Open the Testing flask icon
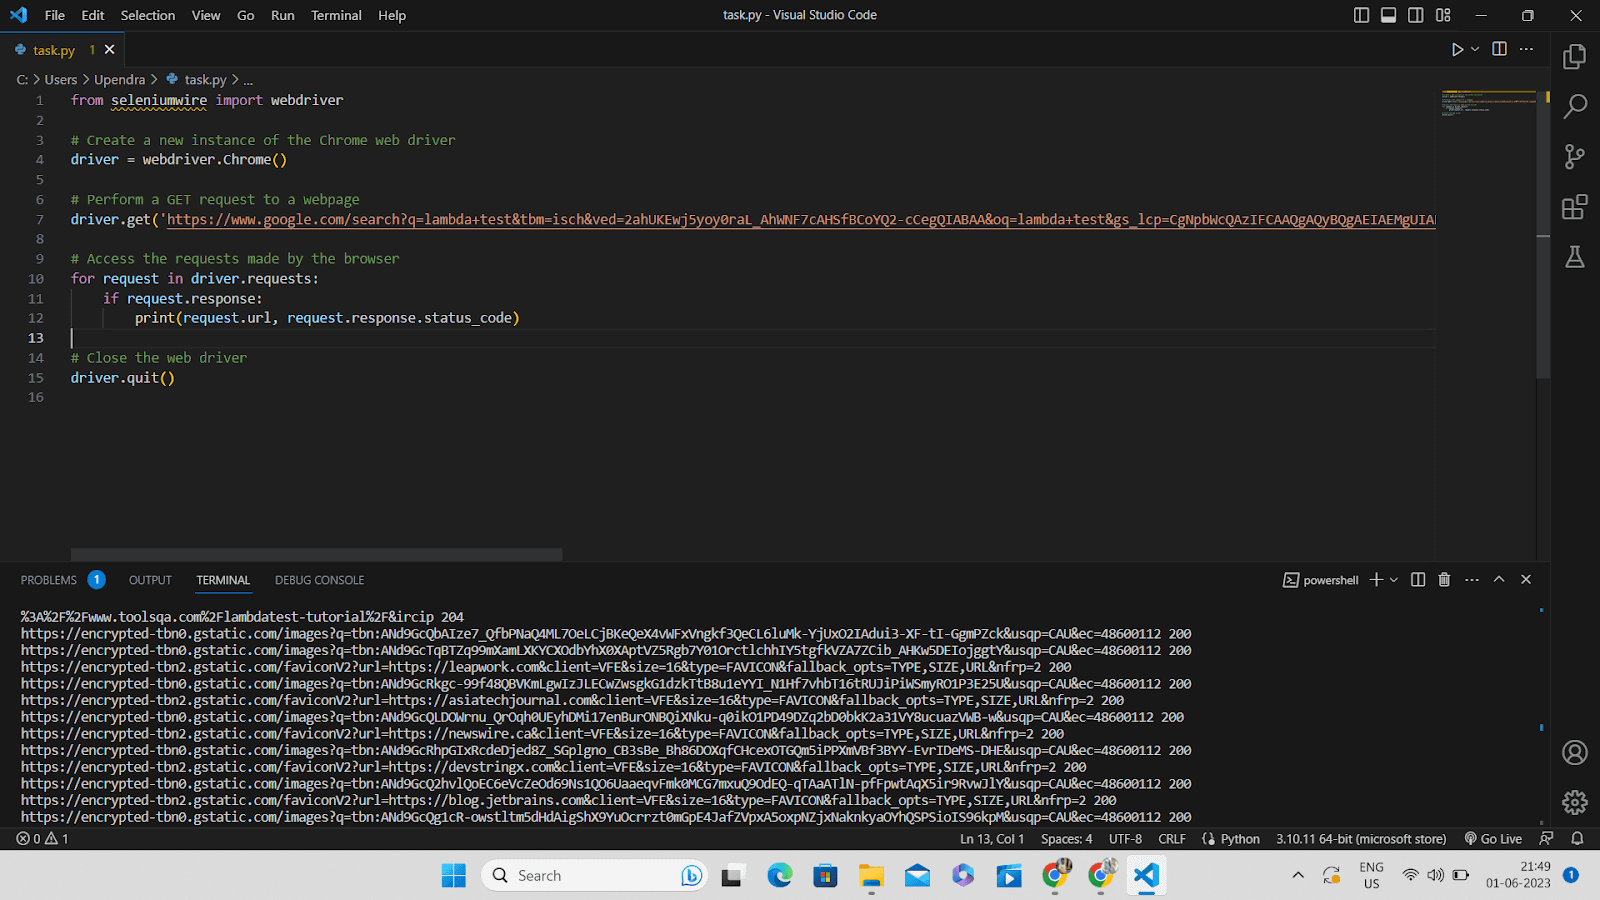The height and width of the screenshot is (900, 1600). click(x=1575, y=257)
